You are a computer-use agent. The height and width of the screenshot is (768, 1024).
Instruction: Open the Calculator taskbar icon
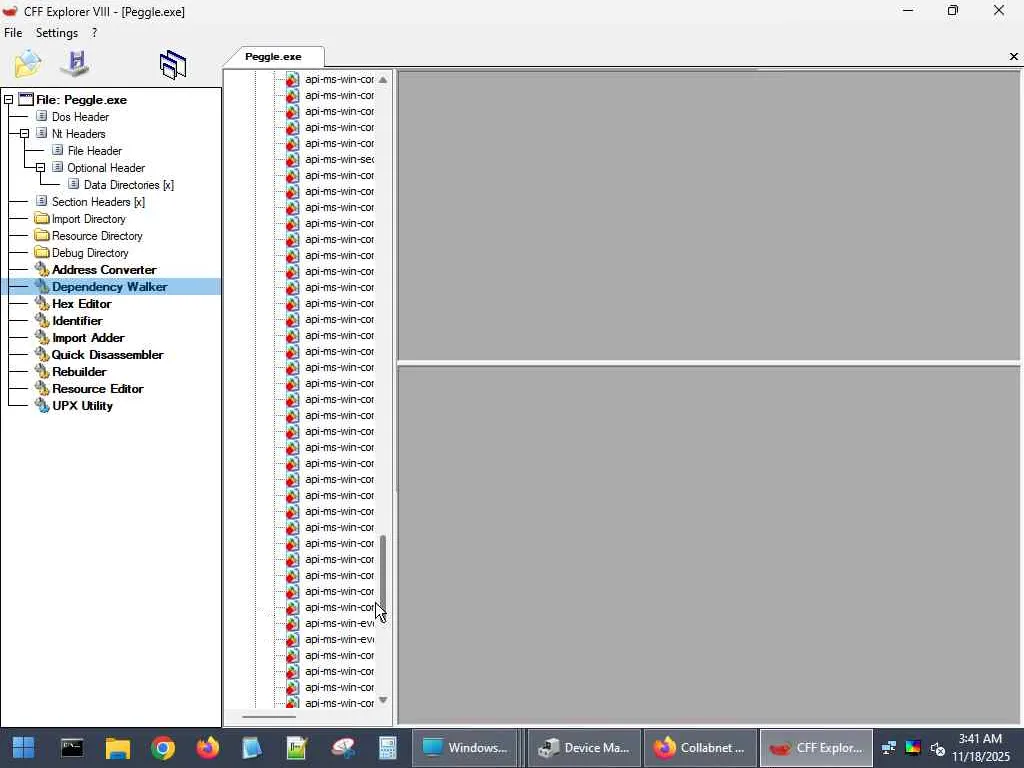click(x=388, y=748)
